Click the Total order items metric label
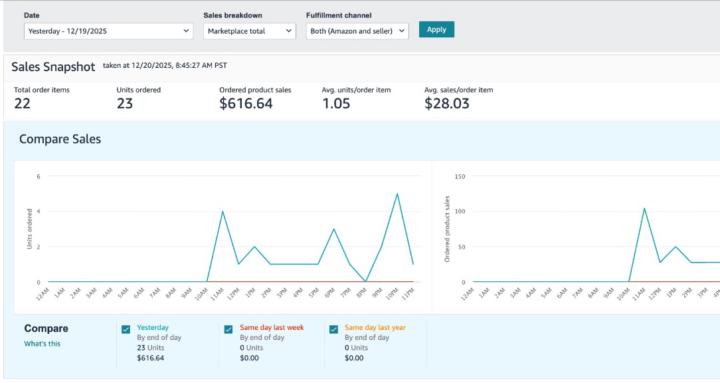Viewport: 720px width, 383px height. coord(41,90)
